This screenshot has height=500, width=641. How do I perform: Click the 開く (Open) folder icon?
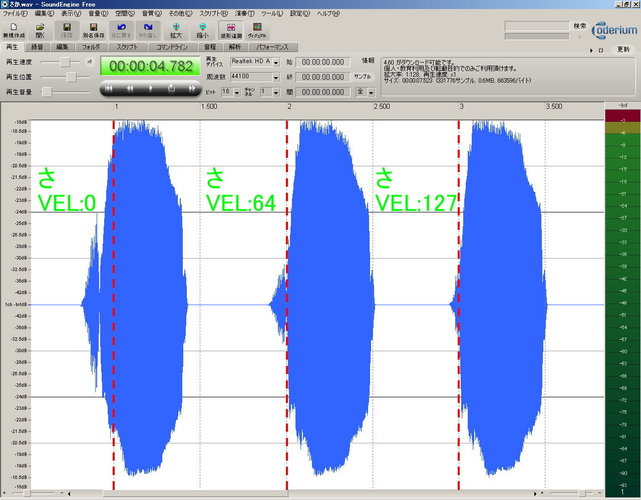[x=40, y=30]
